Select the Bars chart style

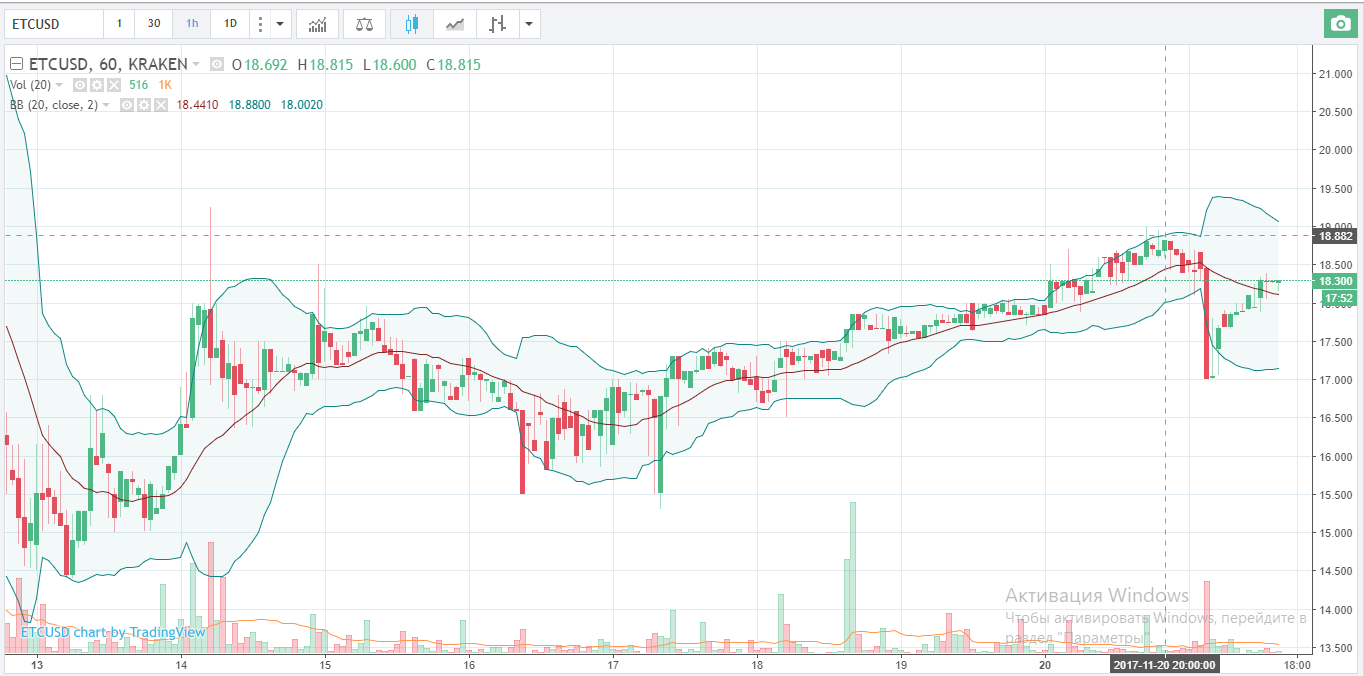495,23
